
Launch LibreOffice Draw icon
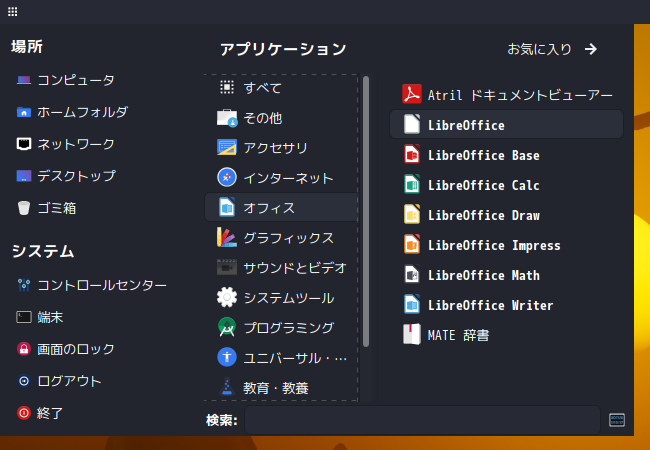coord(412,214)
